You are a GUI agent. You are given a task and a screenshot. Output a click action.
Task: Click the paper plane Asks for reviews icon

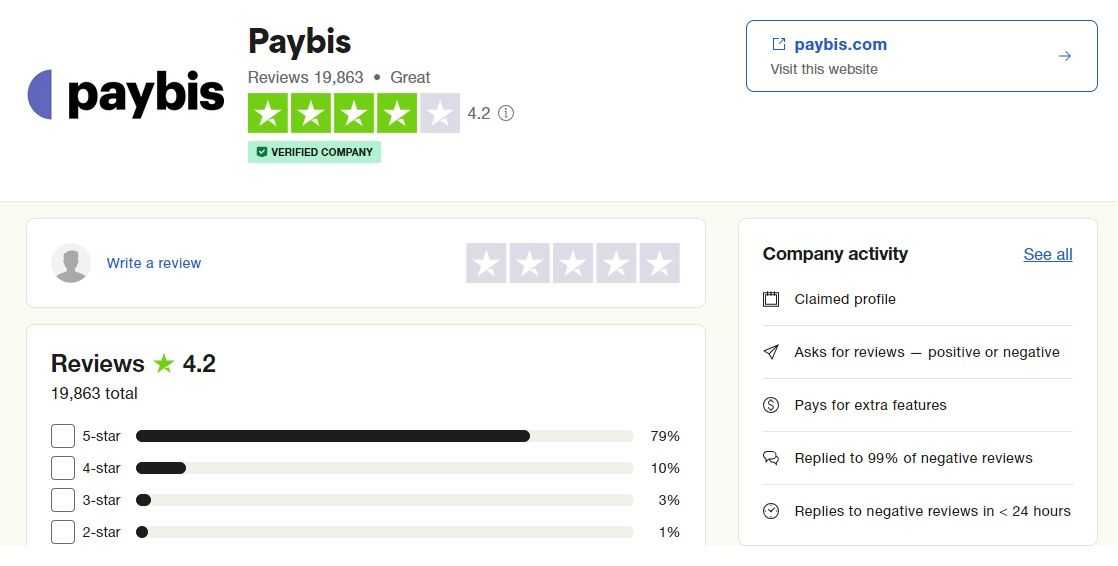[771, 352]
